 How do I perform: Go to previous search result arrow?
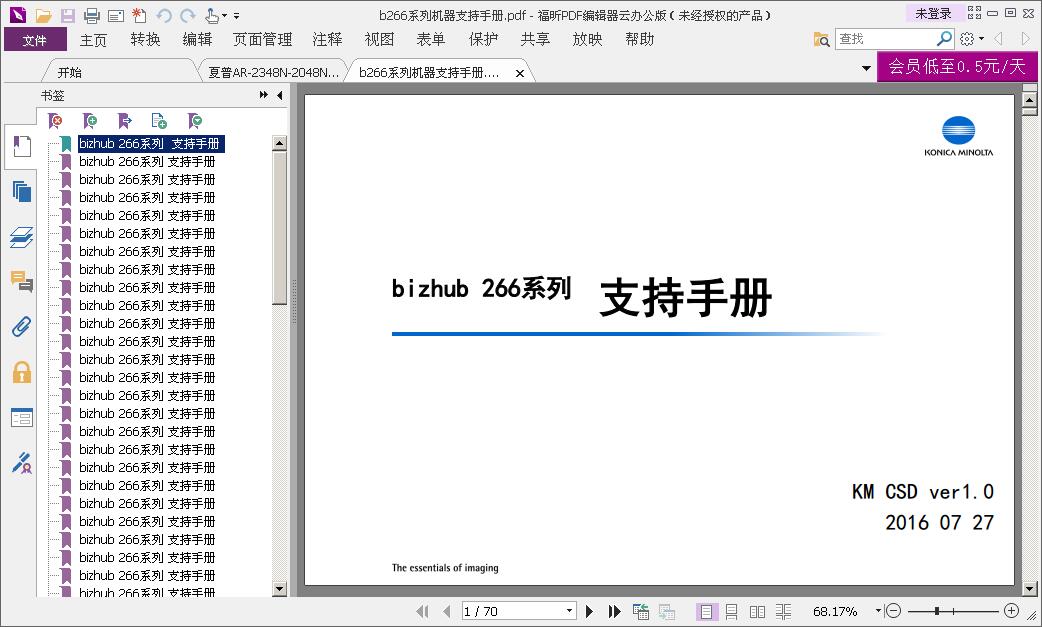(x=998, y=39)
